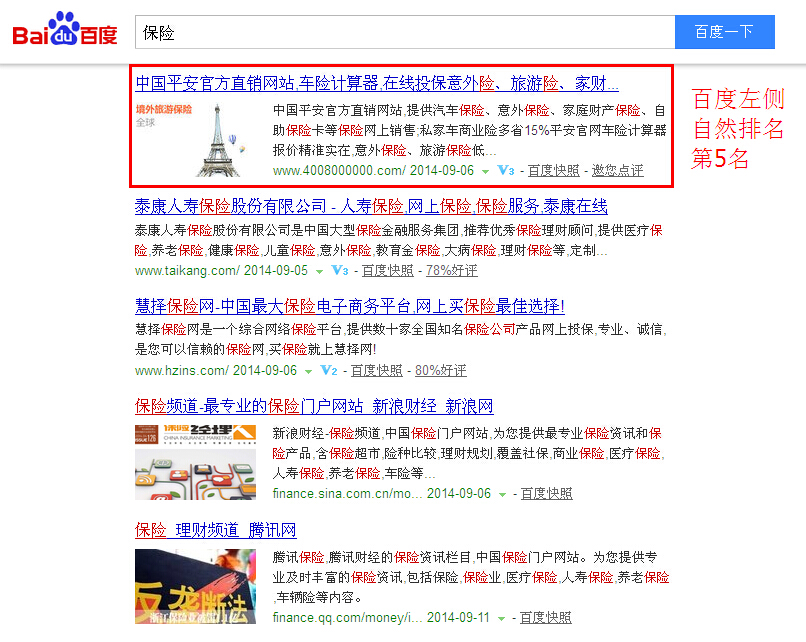Screen dimensions: 806x642
Task: Expand green arrow on finance.qq.com result
Action: 502,619
